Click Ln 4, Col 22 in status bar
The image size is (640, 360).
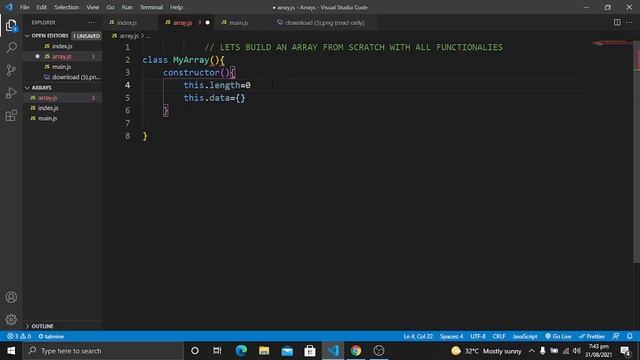(x=418, y=336)
